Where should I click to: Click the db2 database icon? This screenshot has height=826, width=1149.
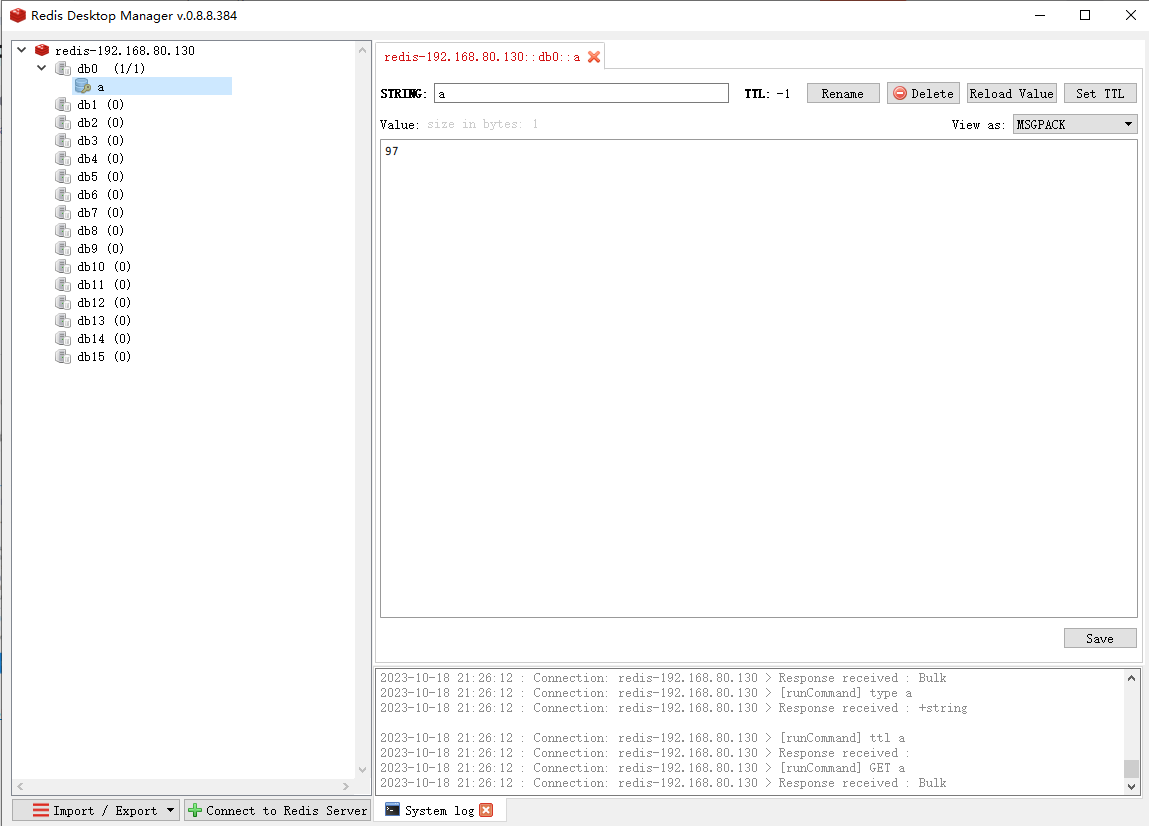coord(63,122)
